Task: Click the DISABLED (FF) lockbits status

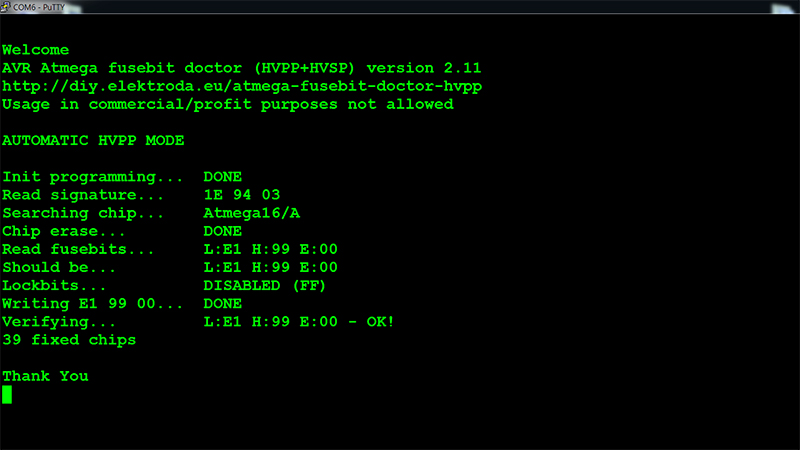Action: click(264, 286)
